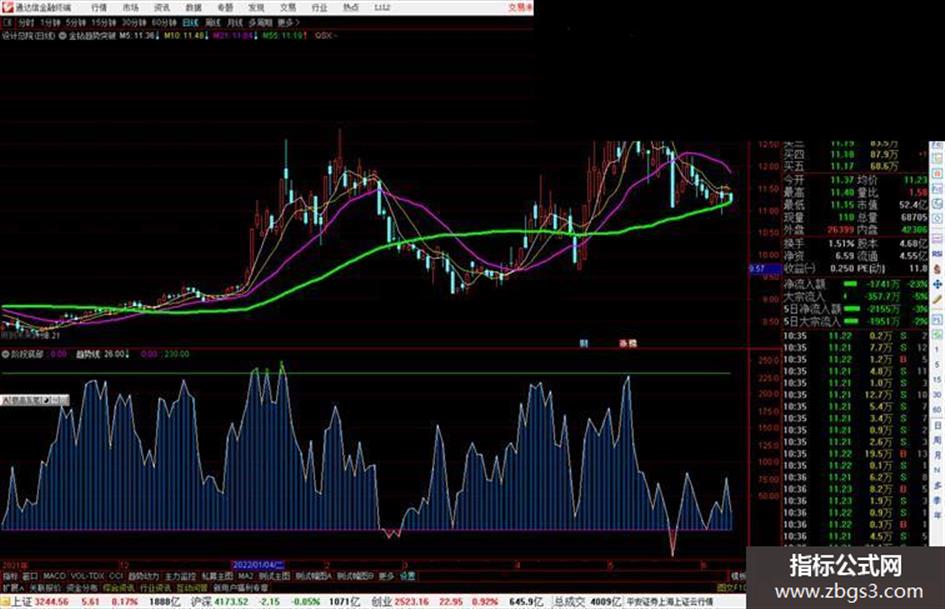Image resolution: width=945 pixels, height=609 pixels.
Task: Open the 市场 menu
Action: (130, 8)
